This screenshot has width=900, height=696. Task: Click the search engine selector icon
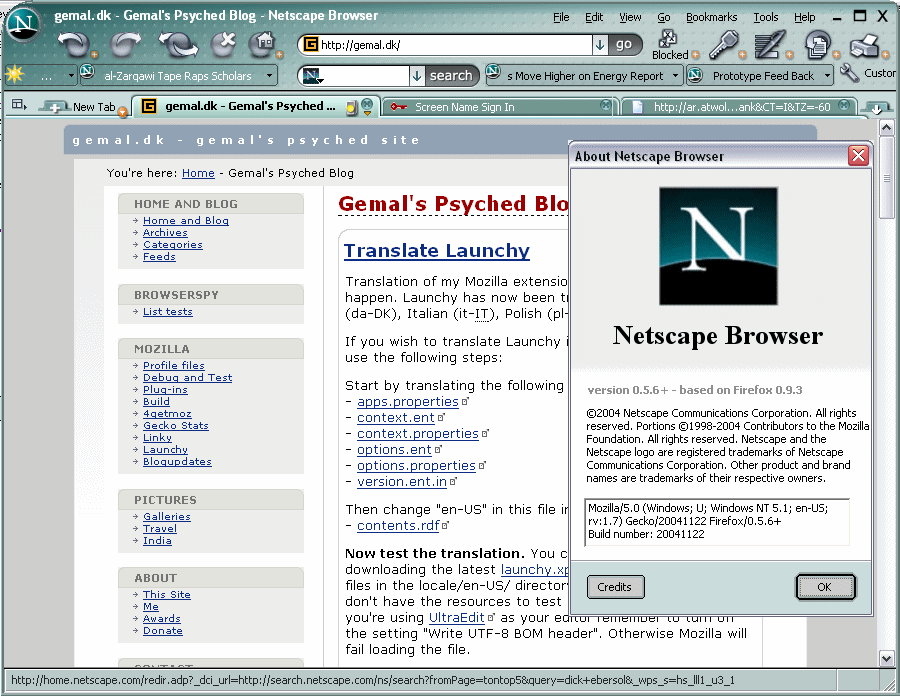312,76
